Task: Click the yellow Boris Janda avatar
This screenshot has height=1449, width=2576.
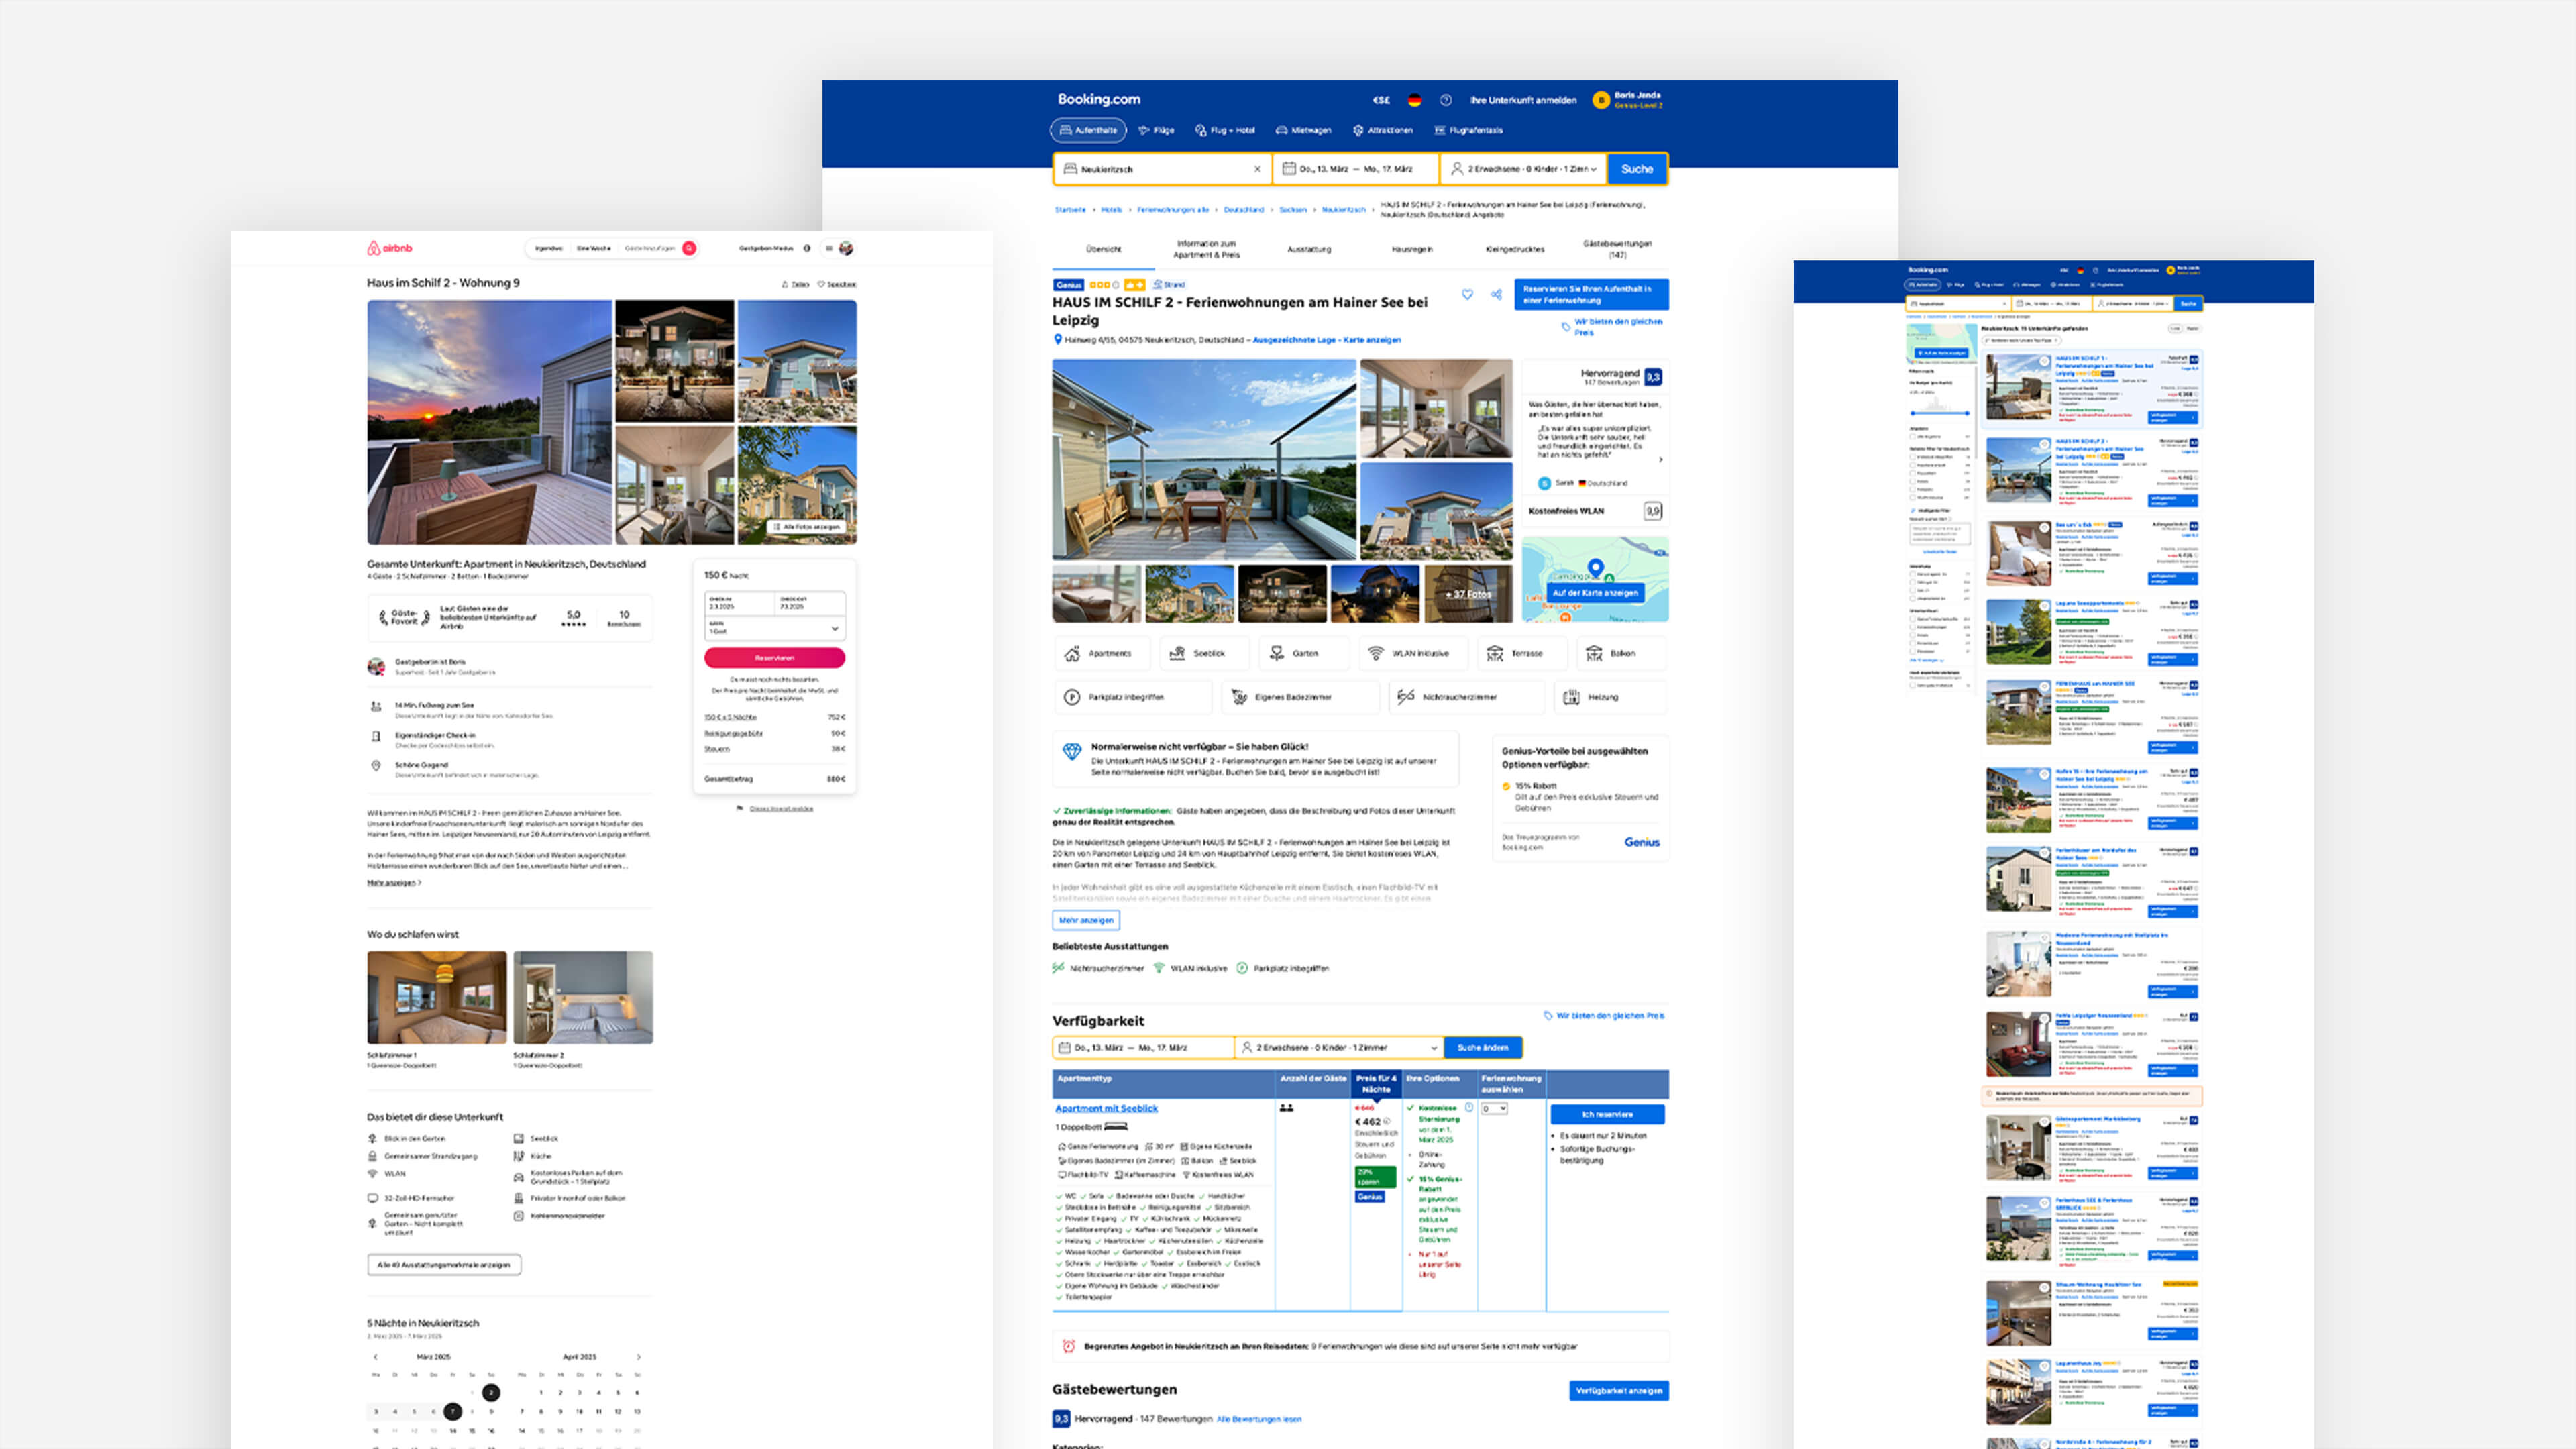Action: tap(1601, 100)
